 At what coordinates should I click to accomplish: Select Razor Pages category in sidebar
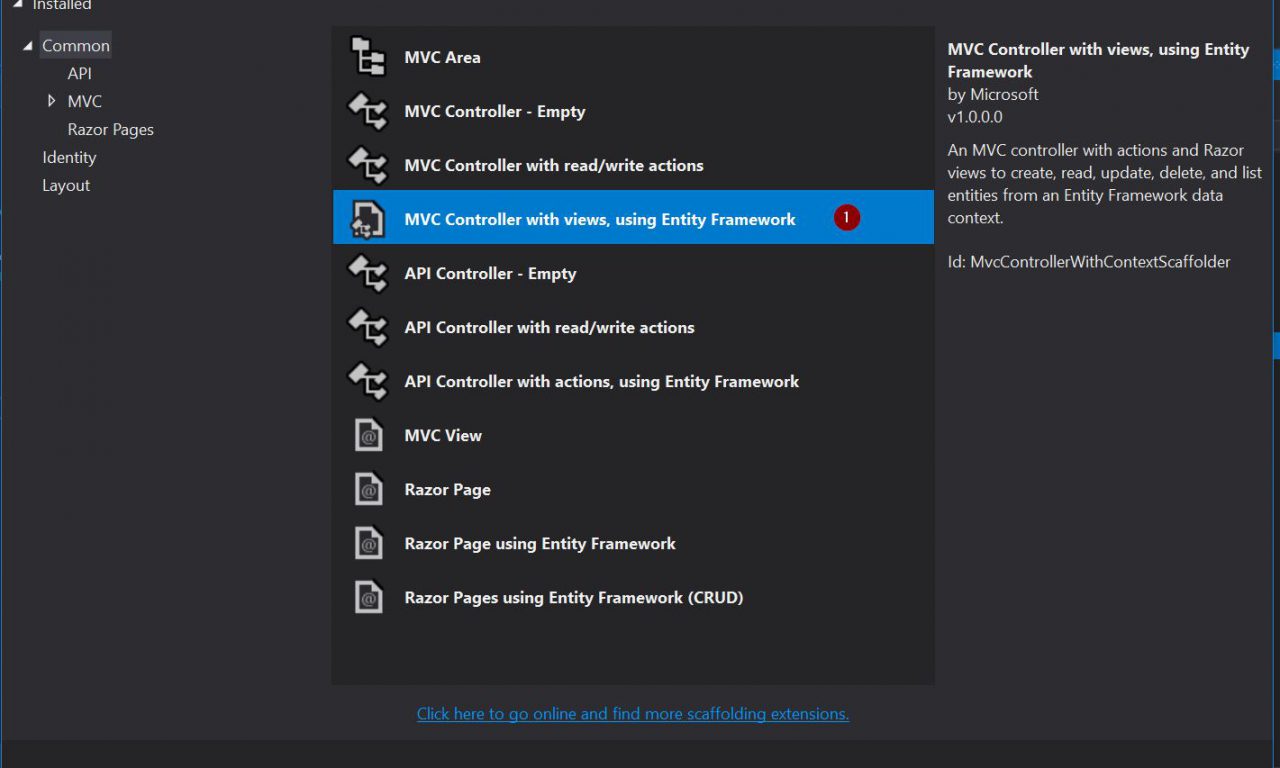(110, 129)
